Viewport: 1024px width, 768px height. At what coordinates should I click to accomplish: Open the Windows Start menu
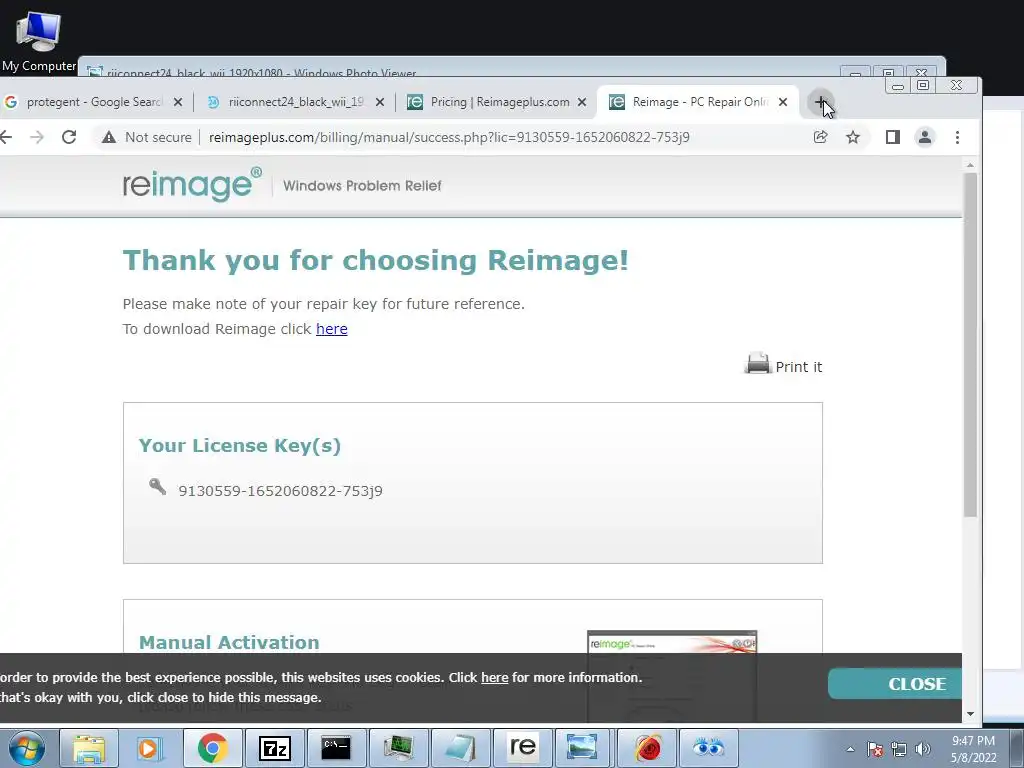pyautogui.click(x=27, y=748)
